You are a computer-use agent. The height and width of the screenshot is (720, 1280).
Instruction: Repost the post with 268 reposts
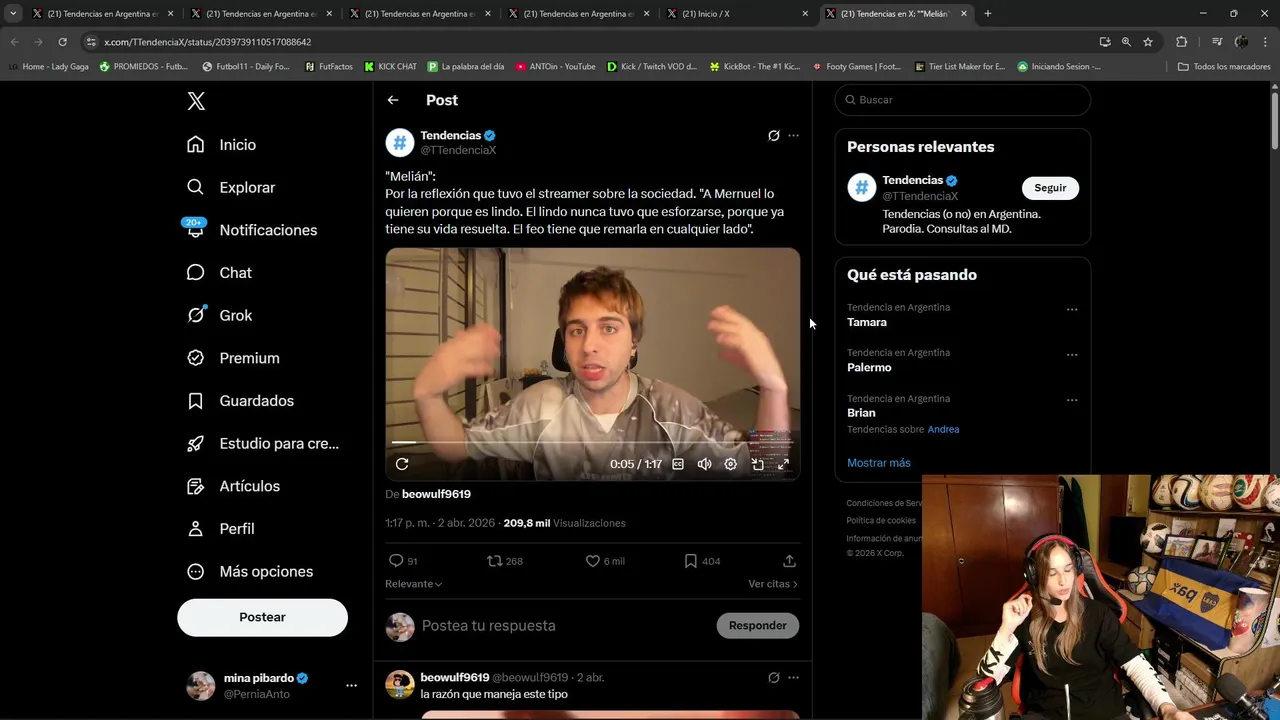click(504, 561)
